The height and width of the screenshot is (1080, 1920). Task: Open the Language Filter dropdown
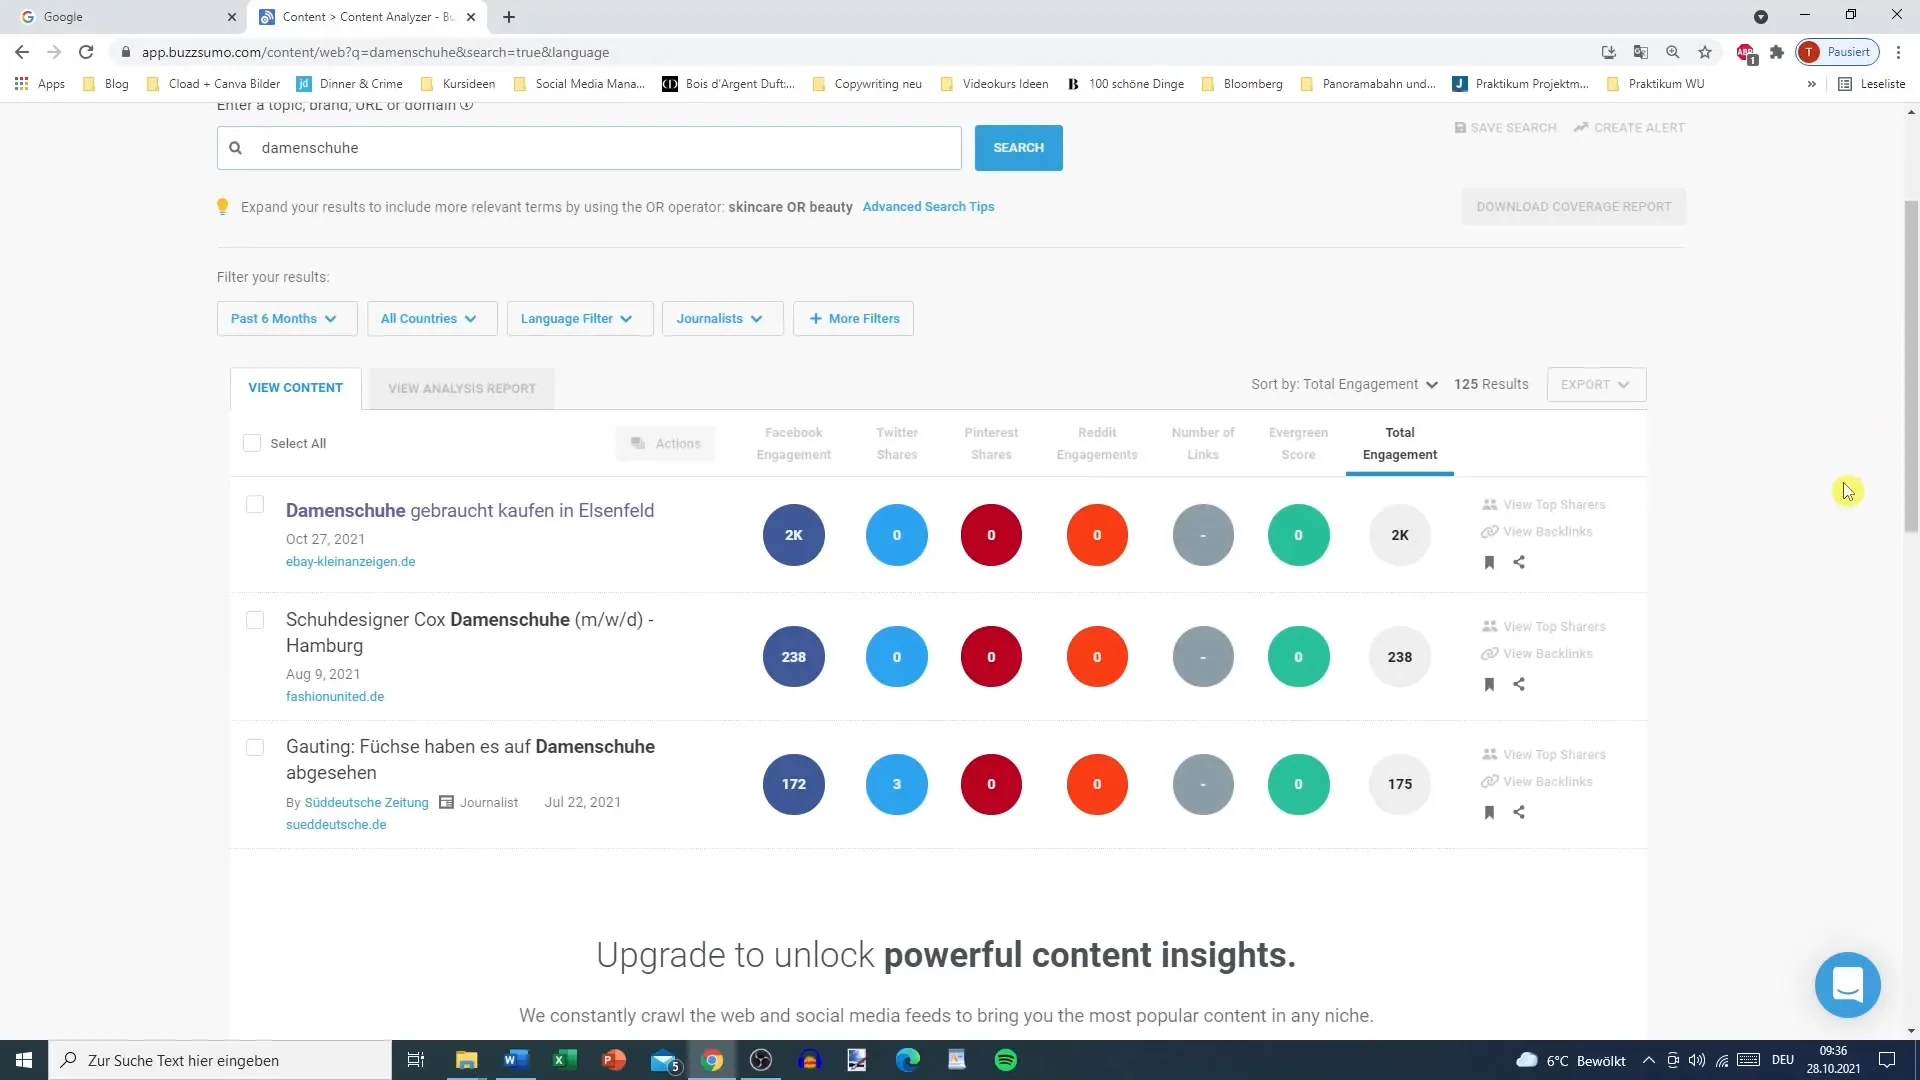(x=580, y=319)
